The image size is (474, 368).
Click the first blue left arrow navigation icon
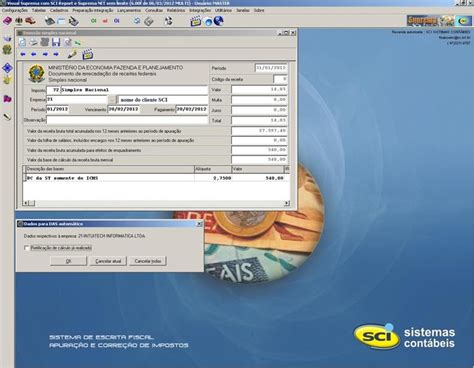23,54
